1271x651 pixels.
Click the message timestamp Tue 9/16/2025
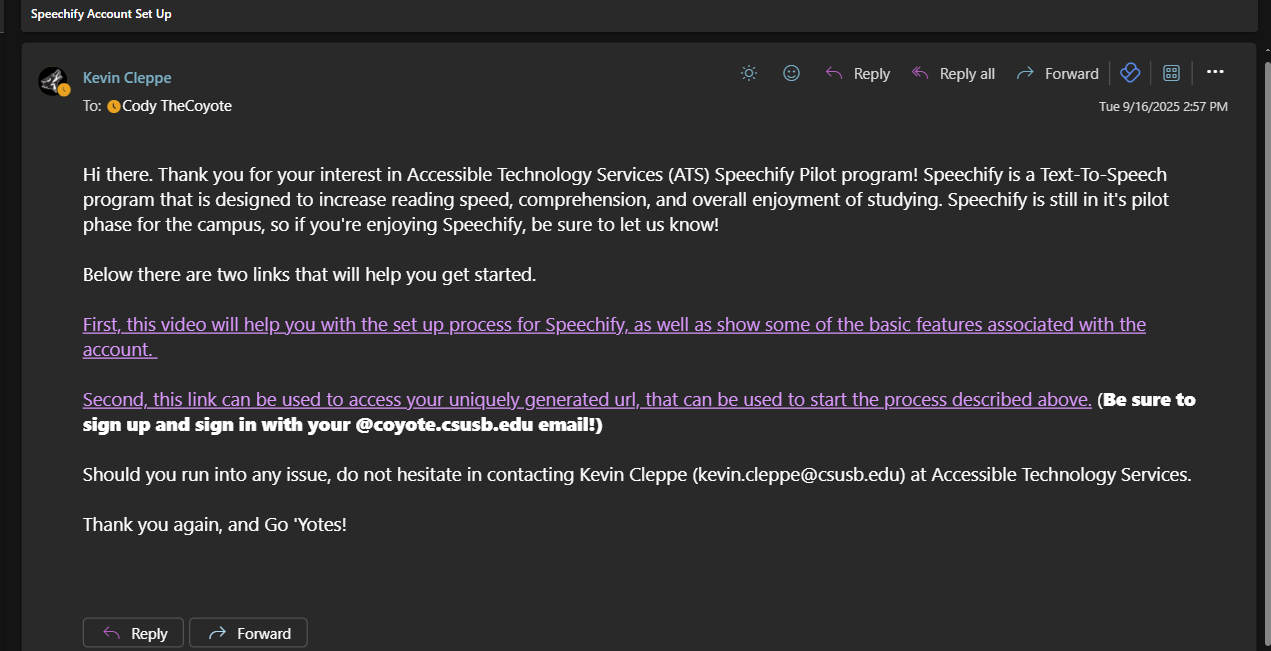(1163, 106)
